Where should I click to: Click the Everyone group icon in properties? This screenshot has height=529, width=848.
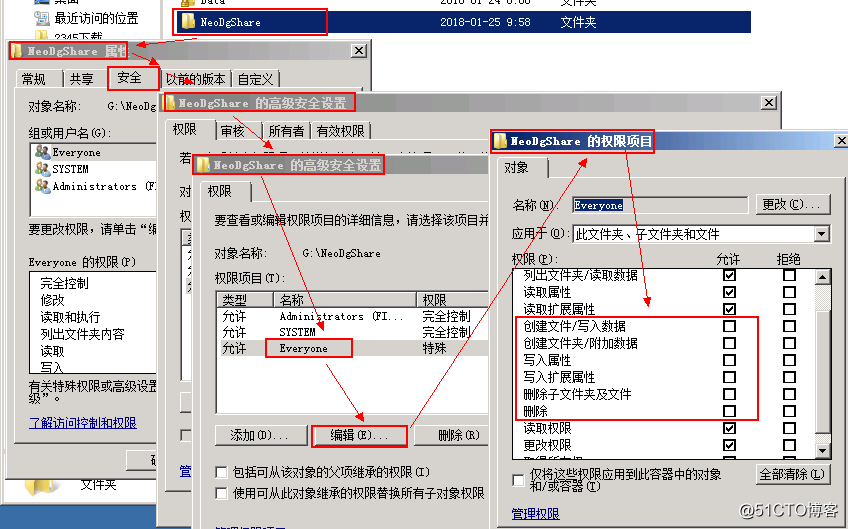pos(42,152)
